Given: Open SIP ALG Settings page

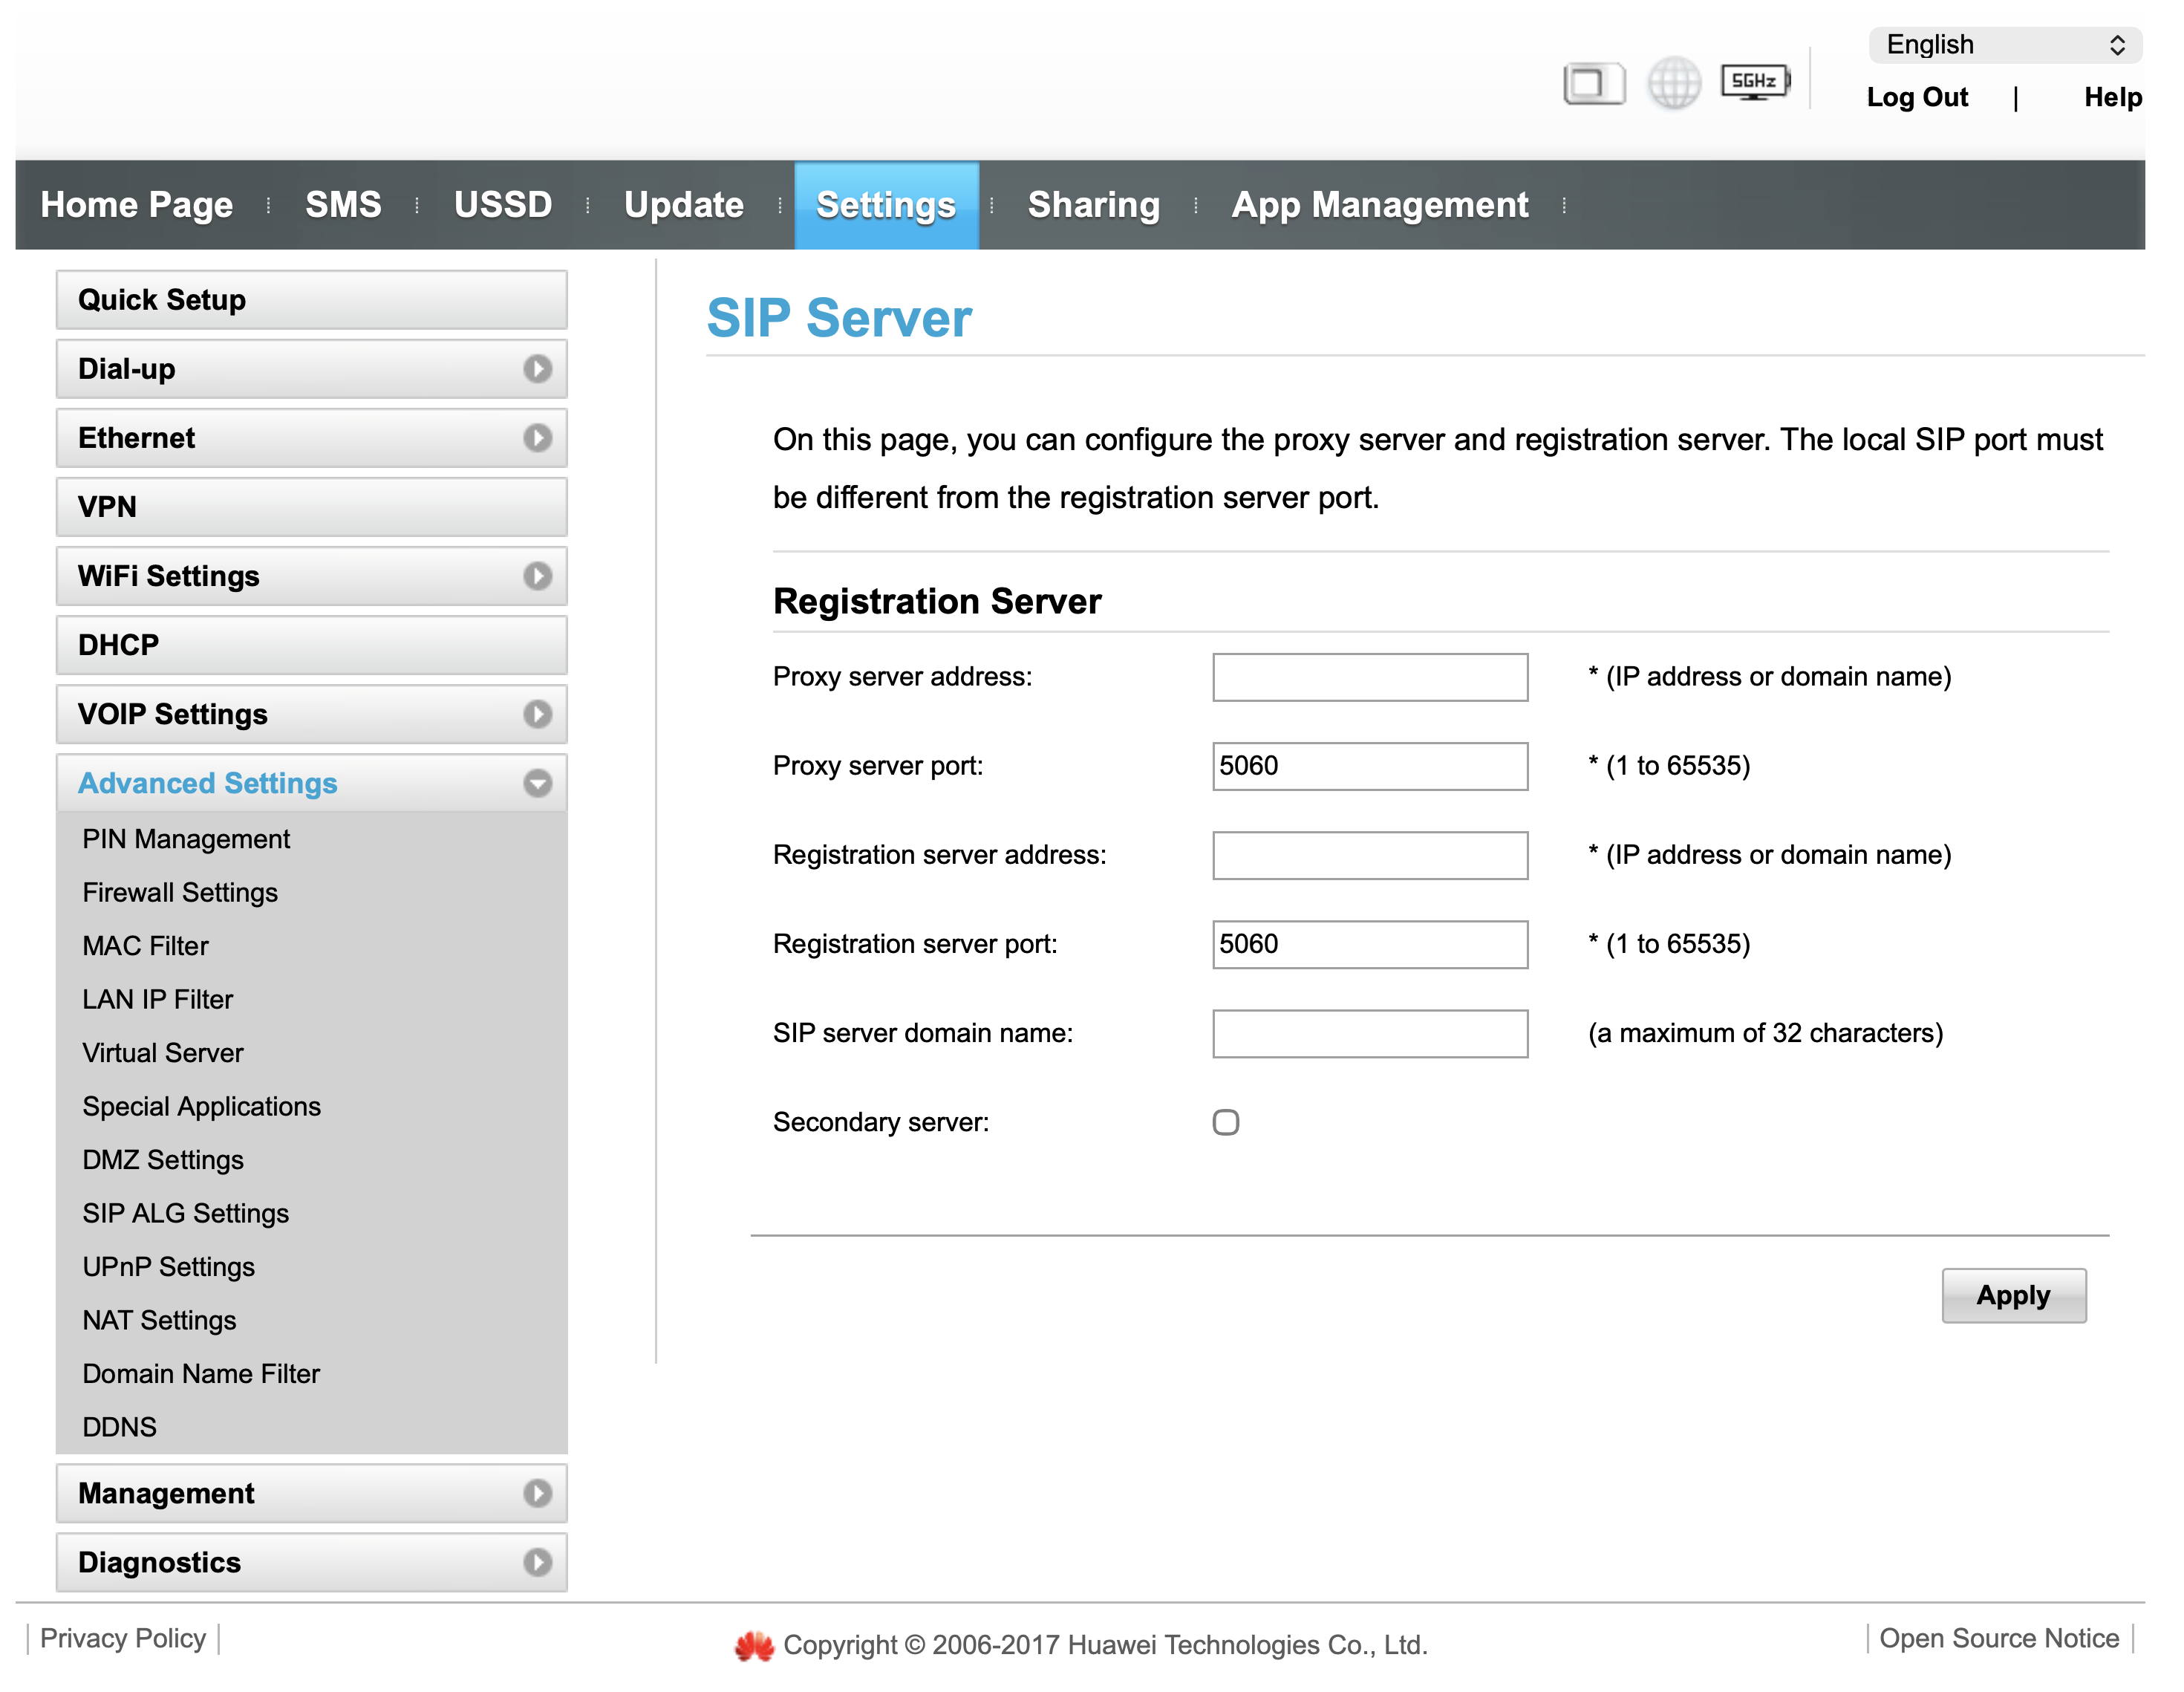Looking at the screenshot, I should coord(186,1213).
